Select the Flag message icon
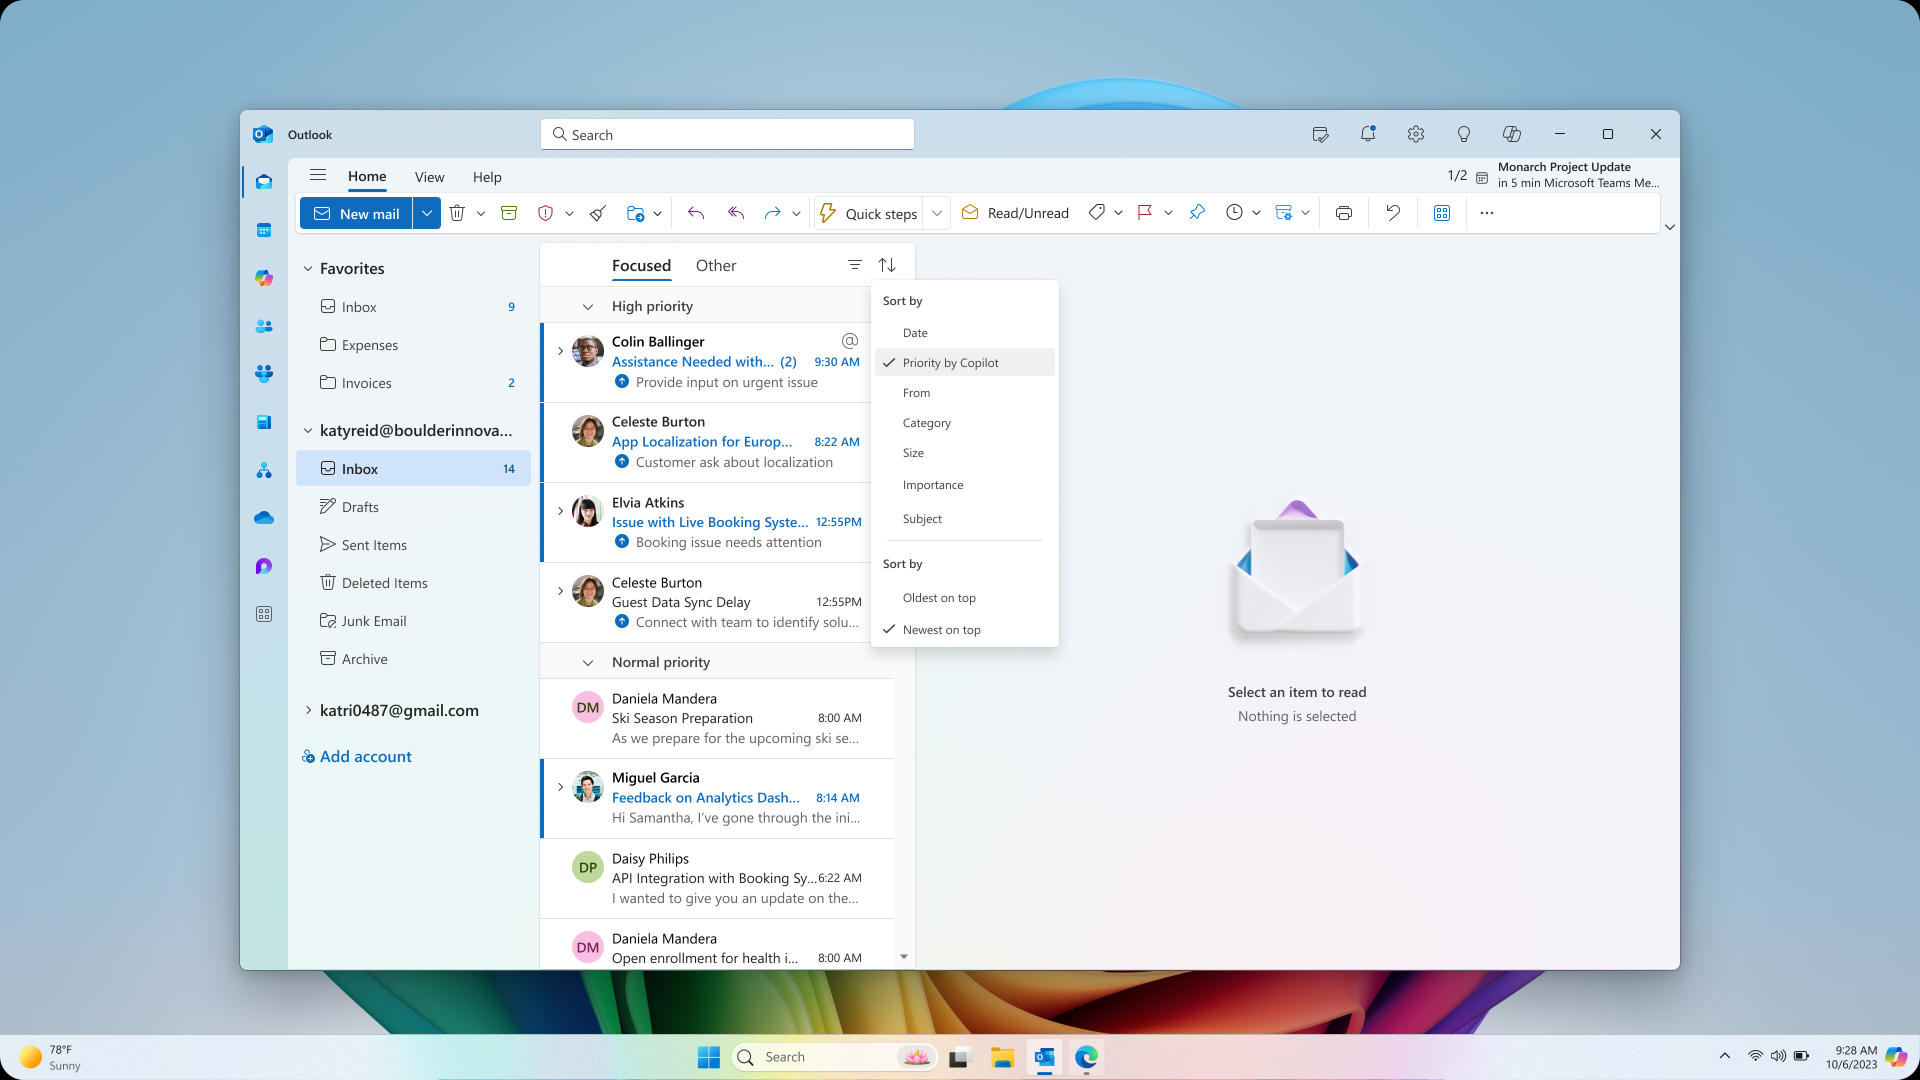1920x1080 pixels. 1146,214
